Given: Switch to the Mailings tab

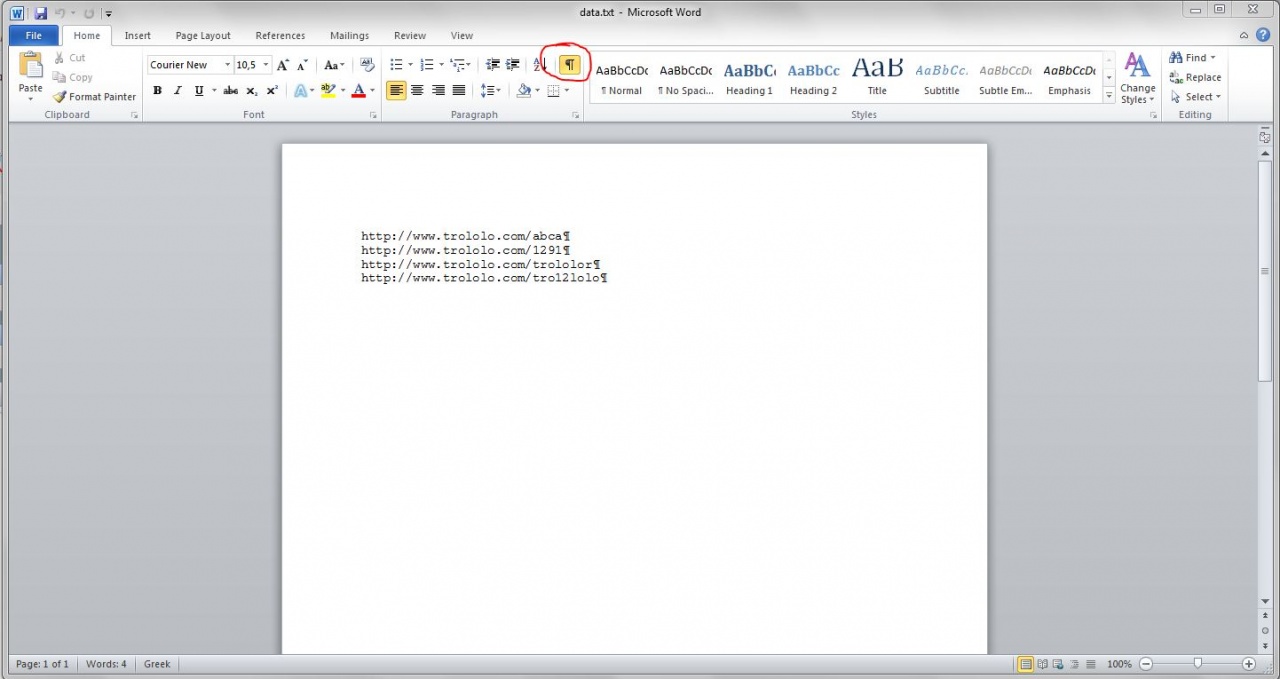Looking at the screenshot, I should pos(349,36).
